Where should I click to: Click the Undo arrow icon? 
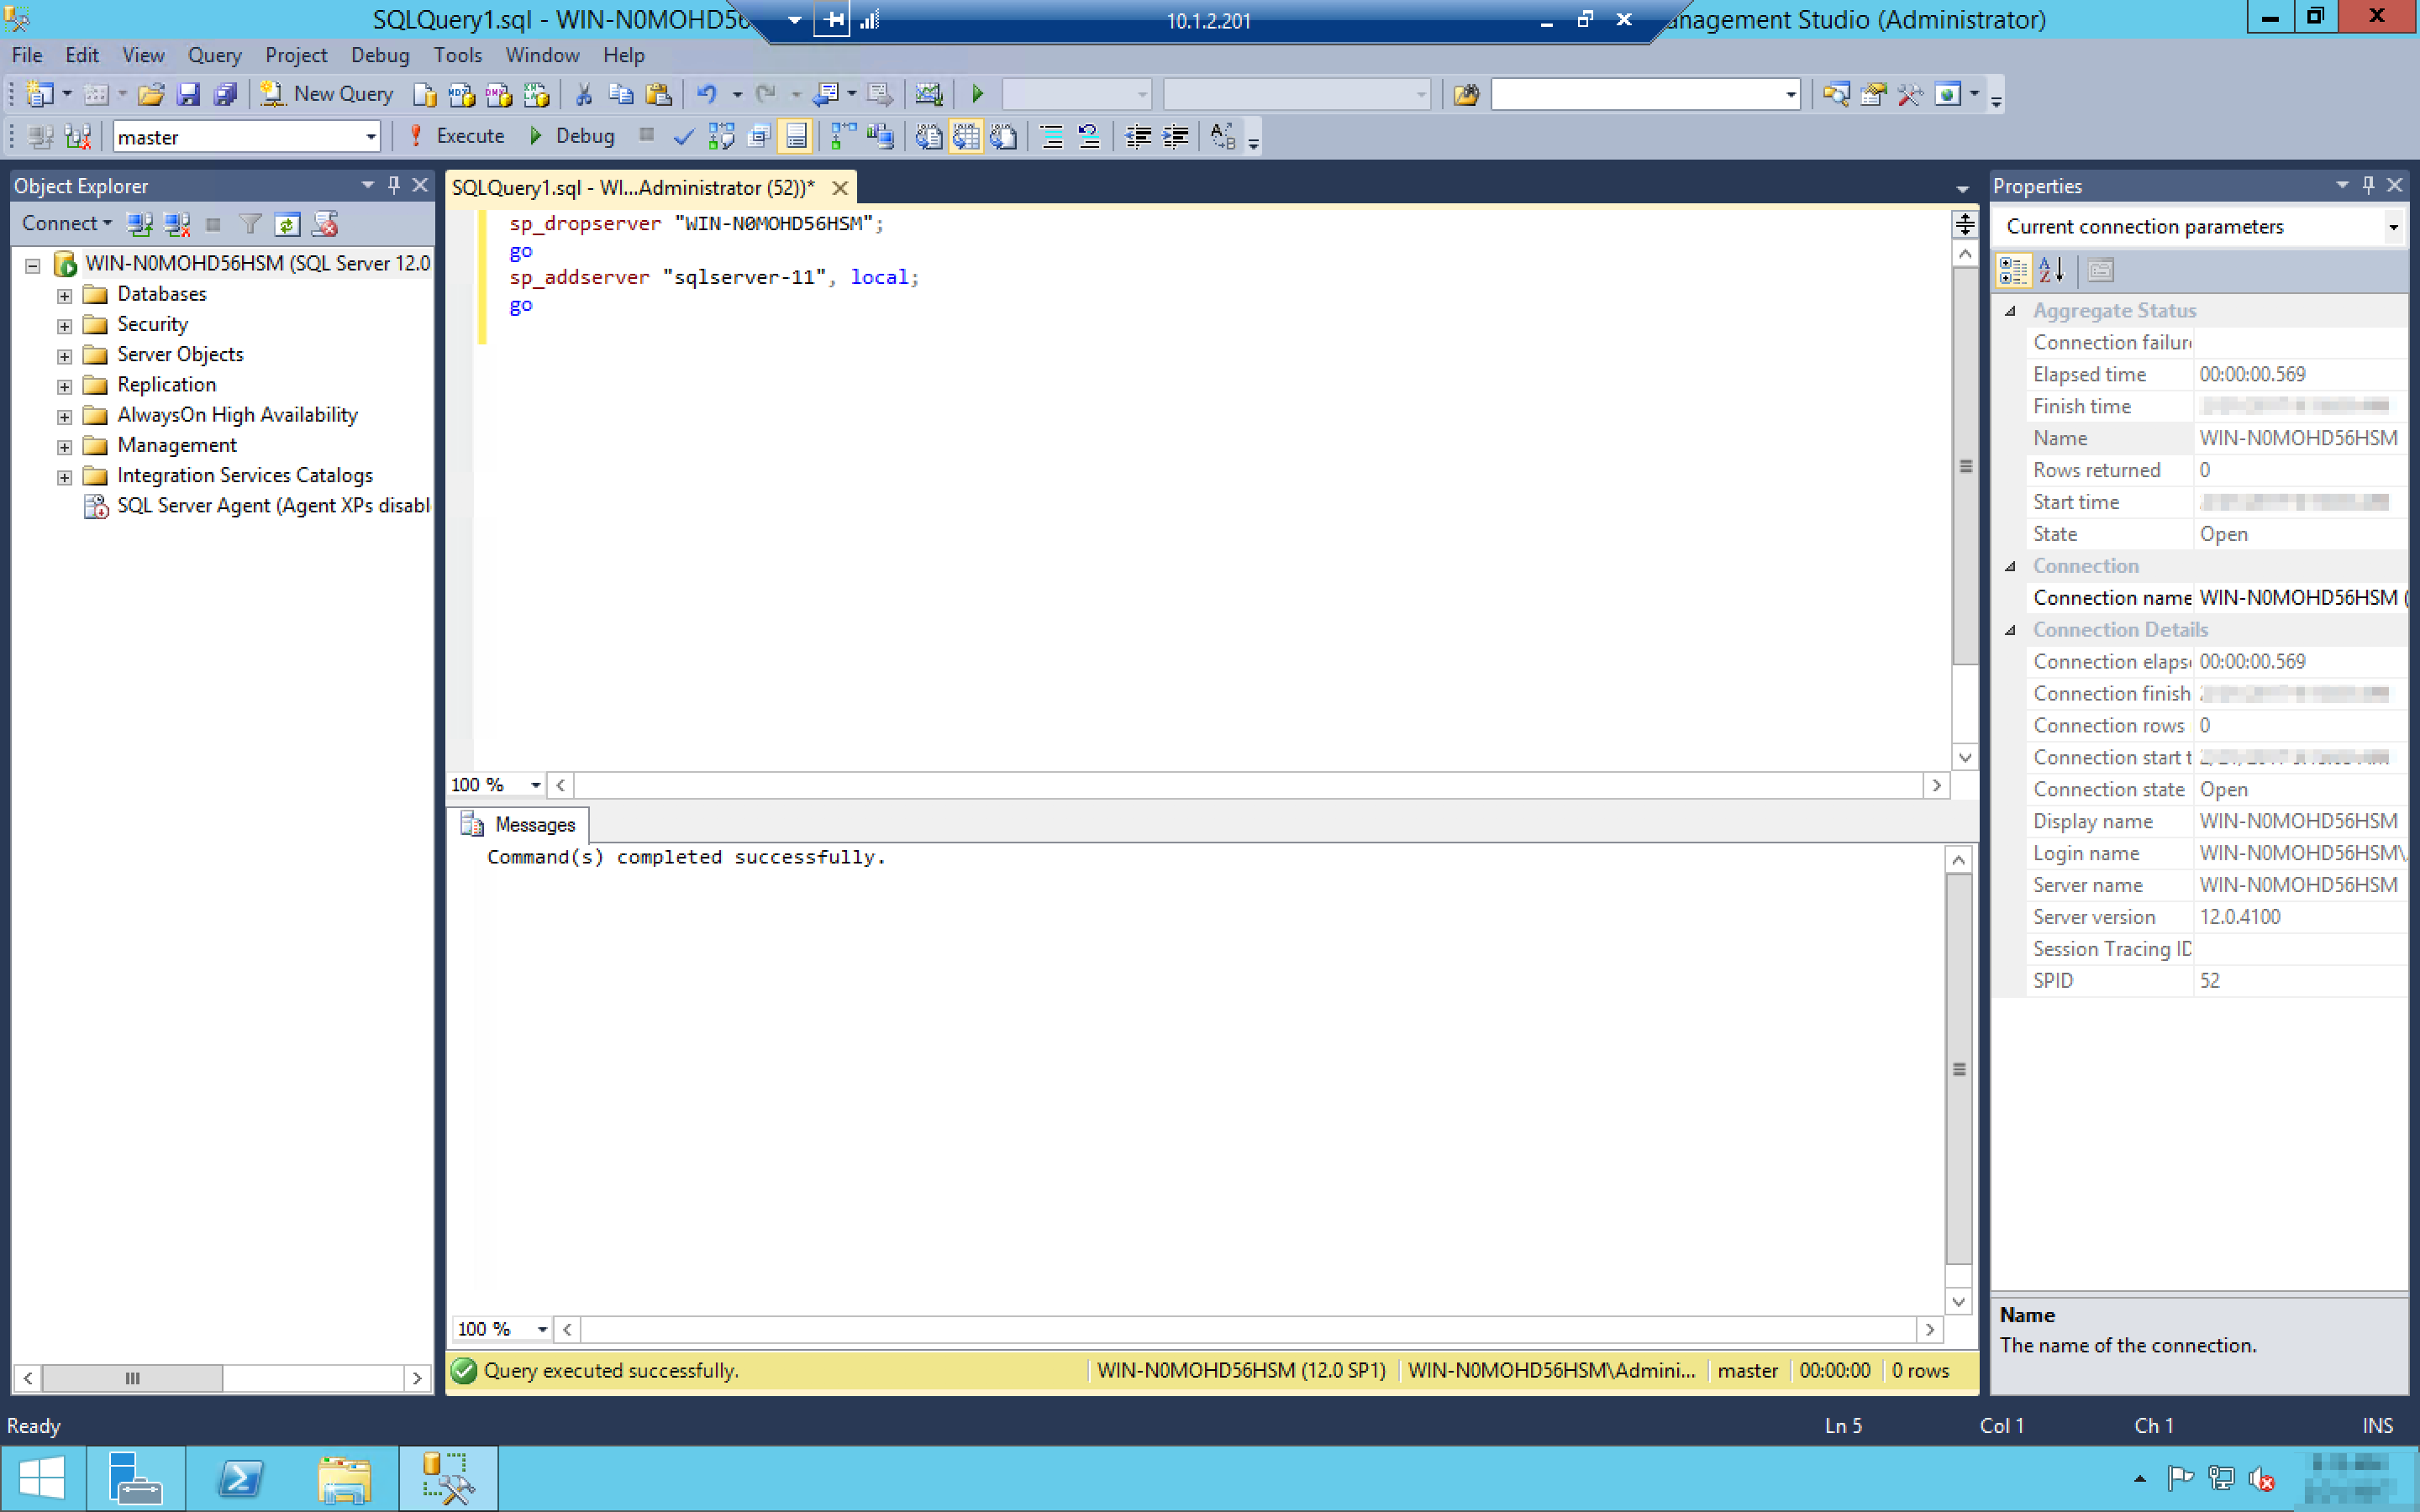click(x=707, y=94)
